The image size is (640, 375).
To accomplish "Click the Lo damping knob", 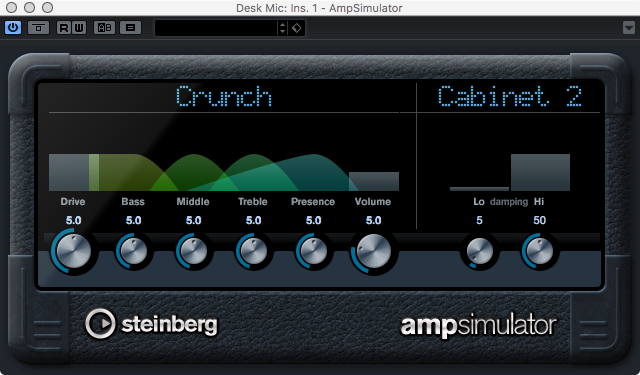I will click(480, 251).
